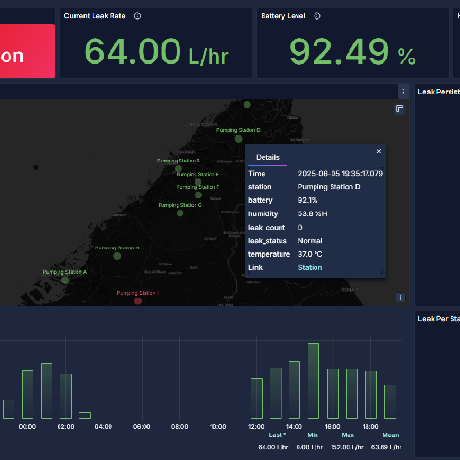Click the Battery Level panel title

283,16
